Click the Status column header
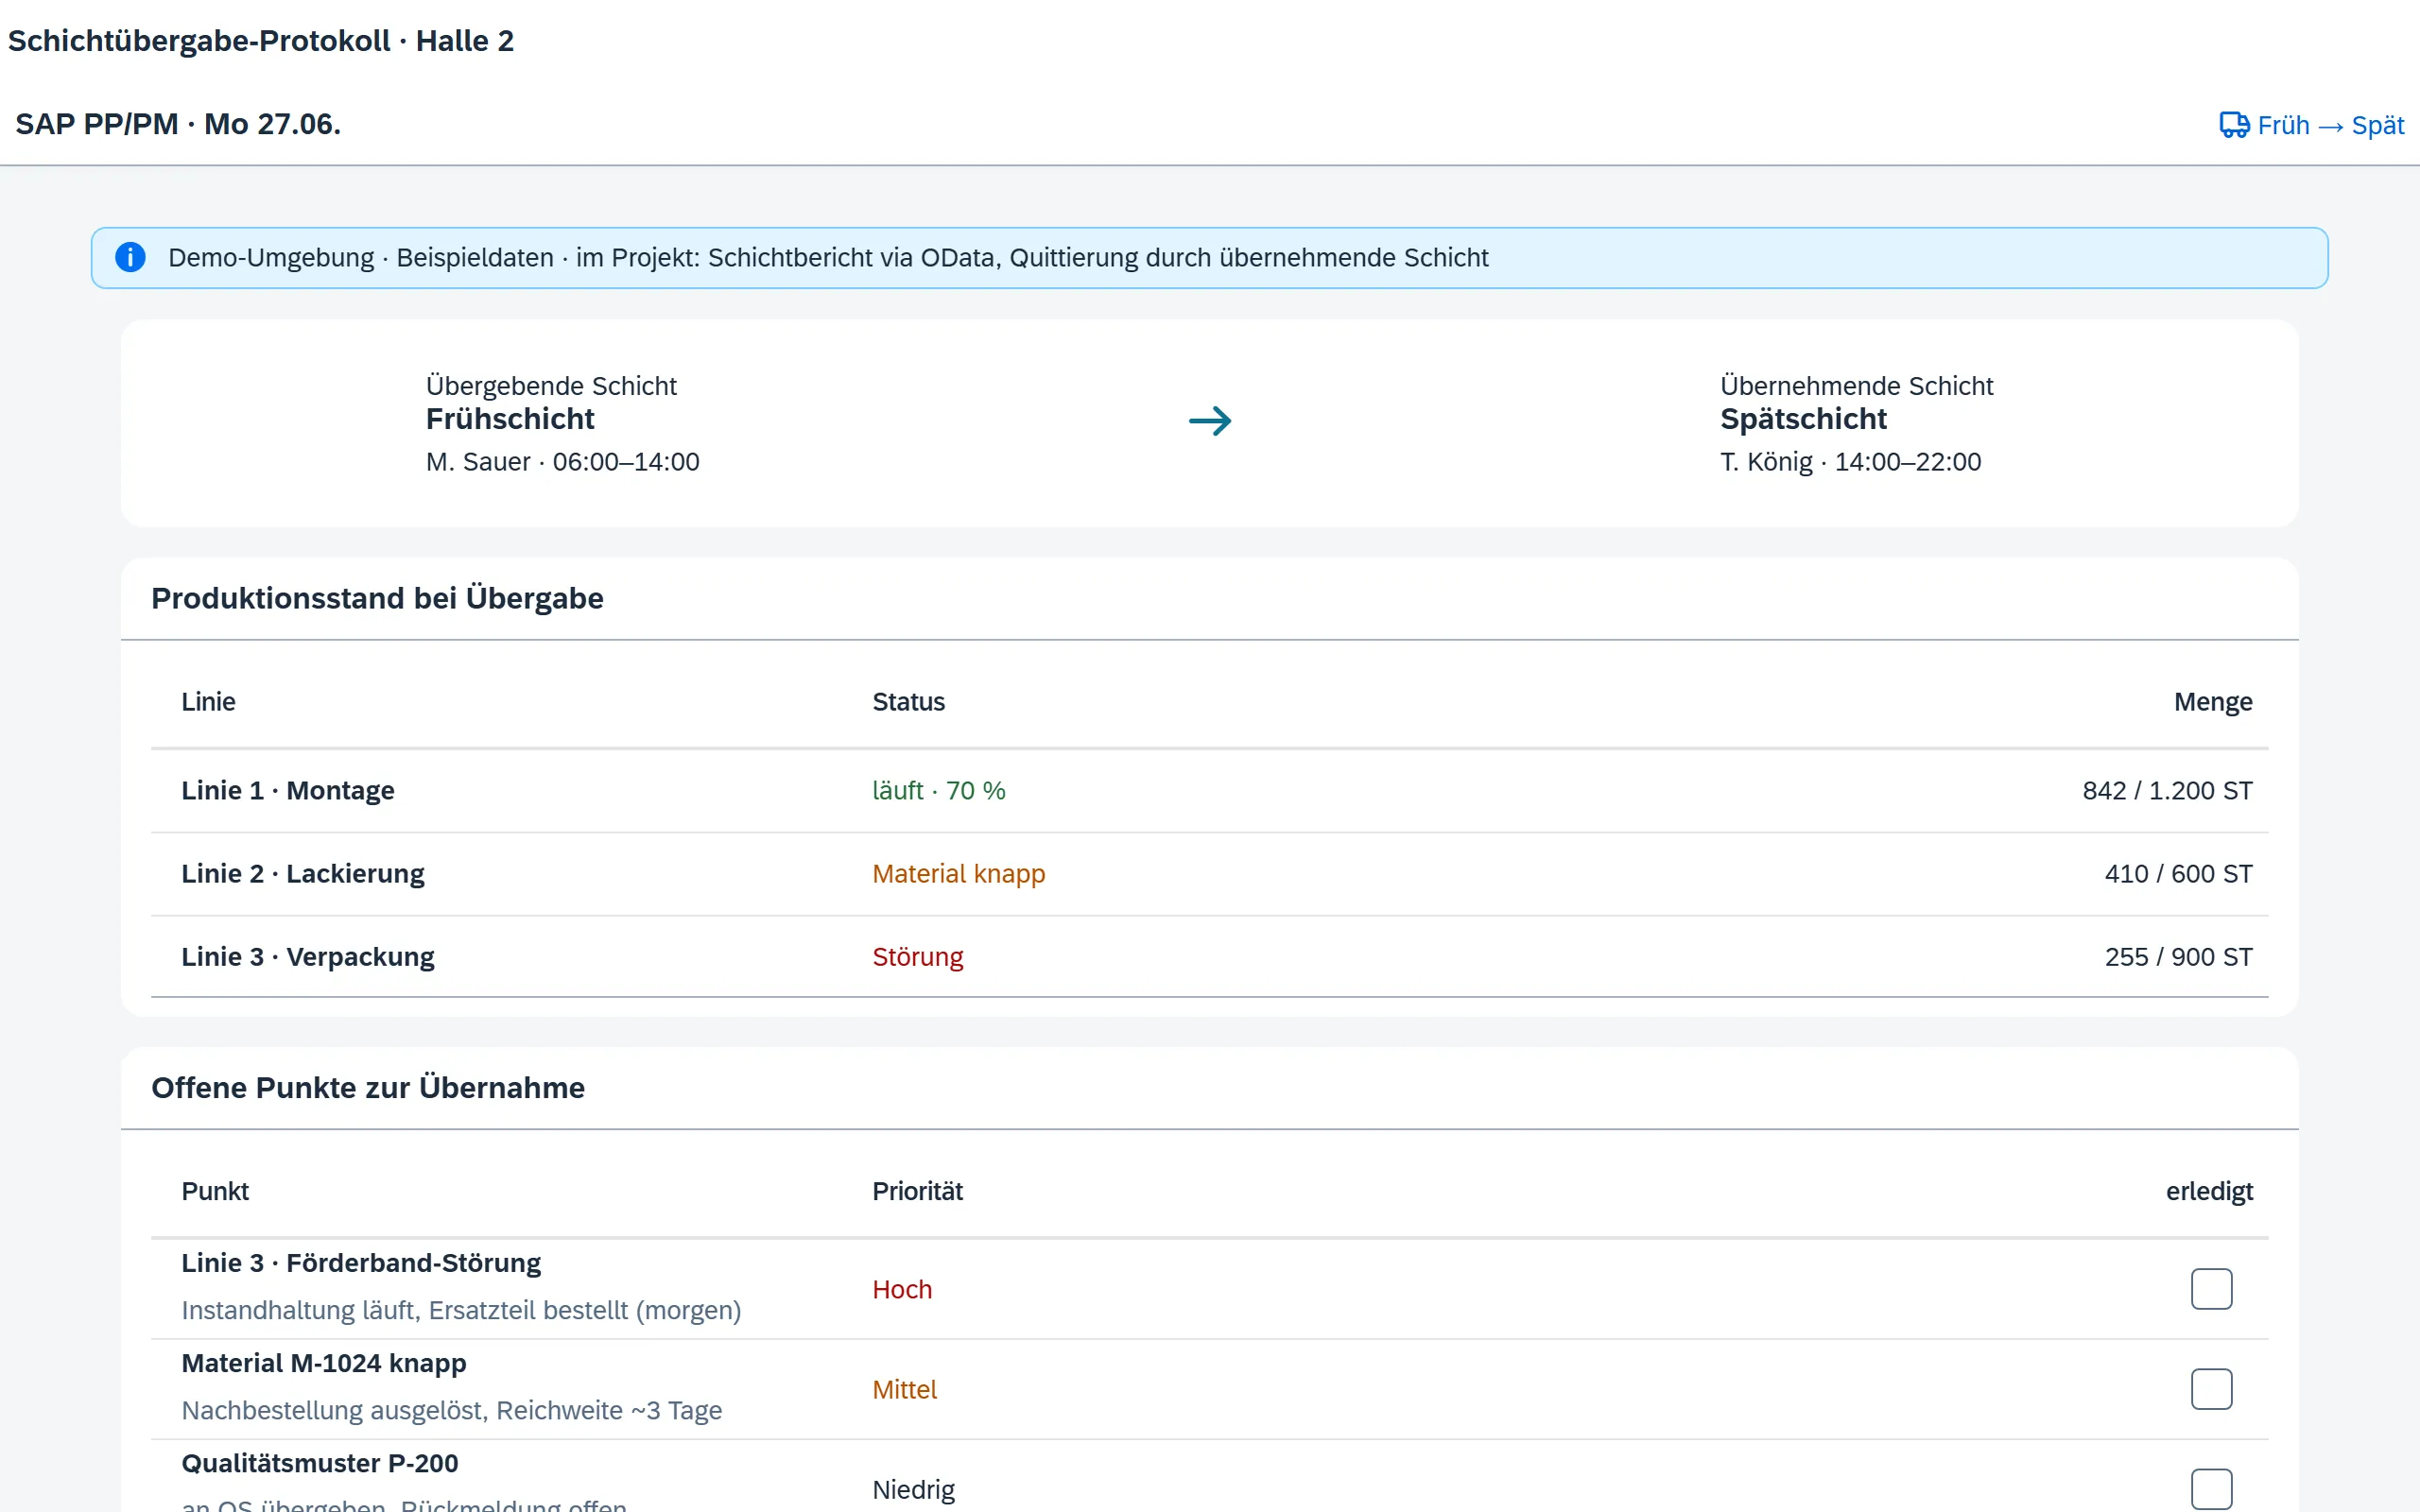 click(x=908, y=702)
